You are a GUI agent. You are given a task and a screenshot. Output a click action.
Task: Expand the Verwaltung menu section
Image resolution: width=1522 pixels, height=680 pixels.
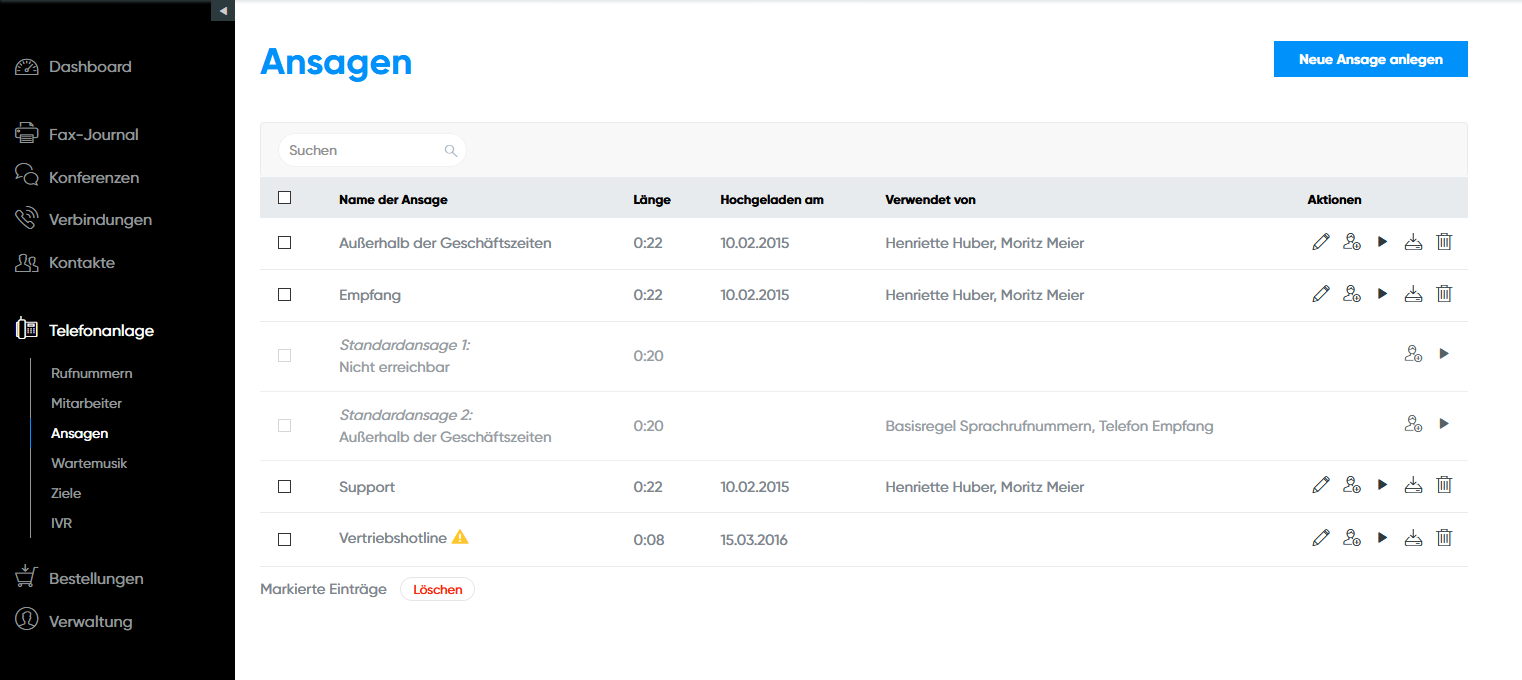pos(90,621)
